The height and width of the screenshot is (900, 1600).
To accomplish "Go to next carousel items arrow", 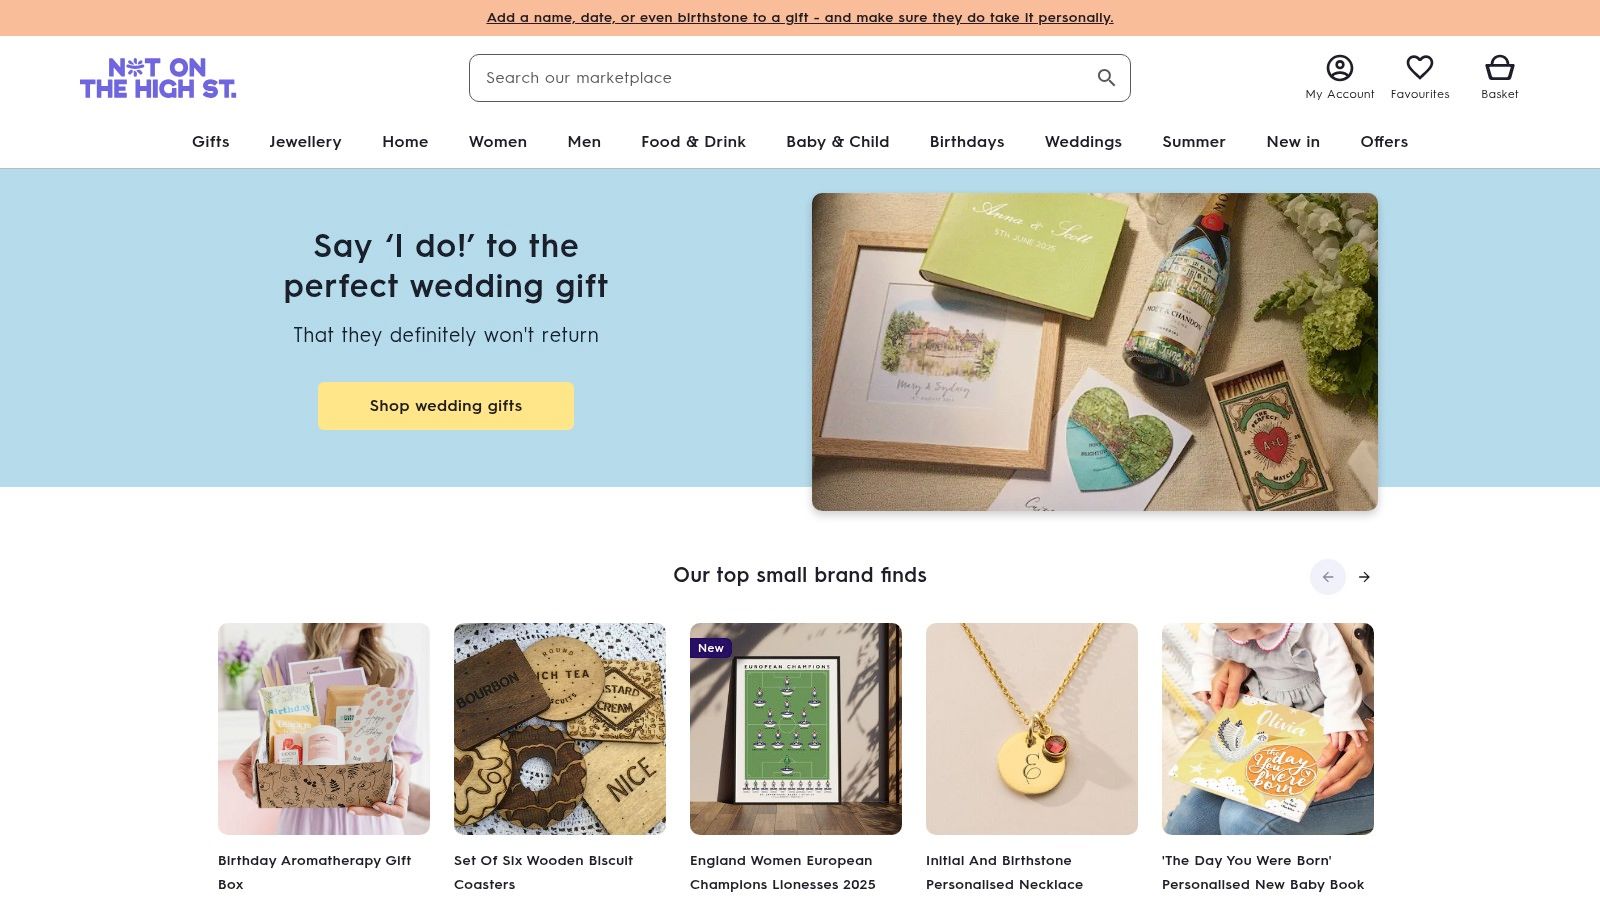I will [x=1364, y=577].
